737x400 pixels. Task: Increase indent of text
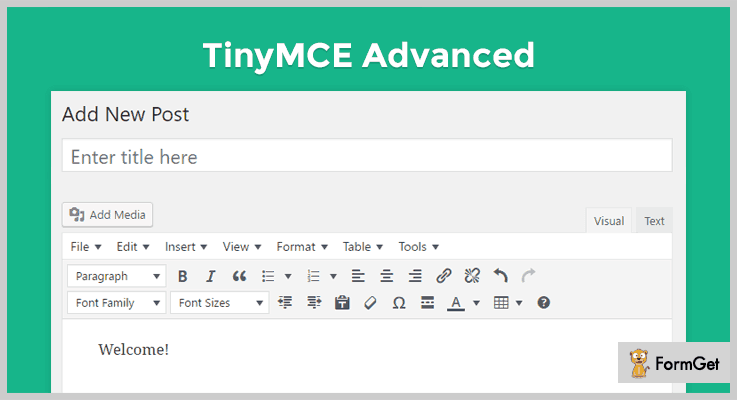(314, 303)
